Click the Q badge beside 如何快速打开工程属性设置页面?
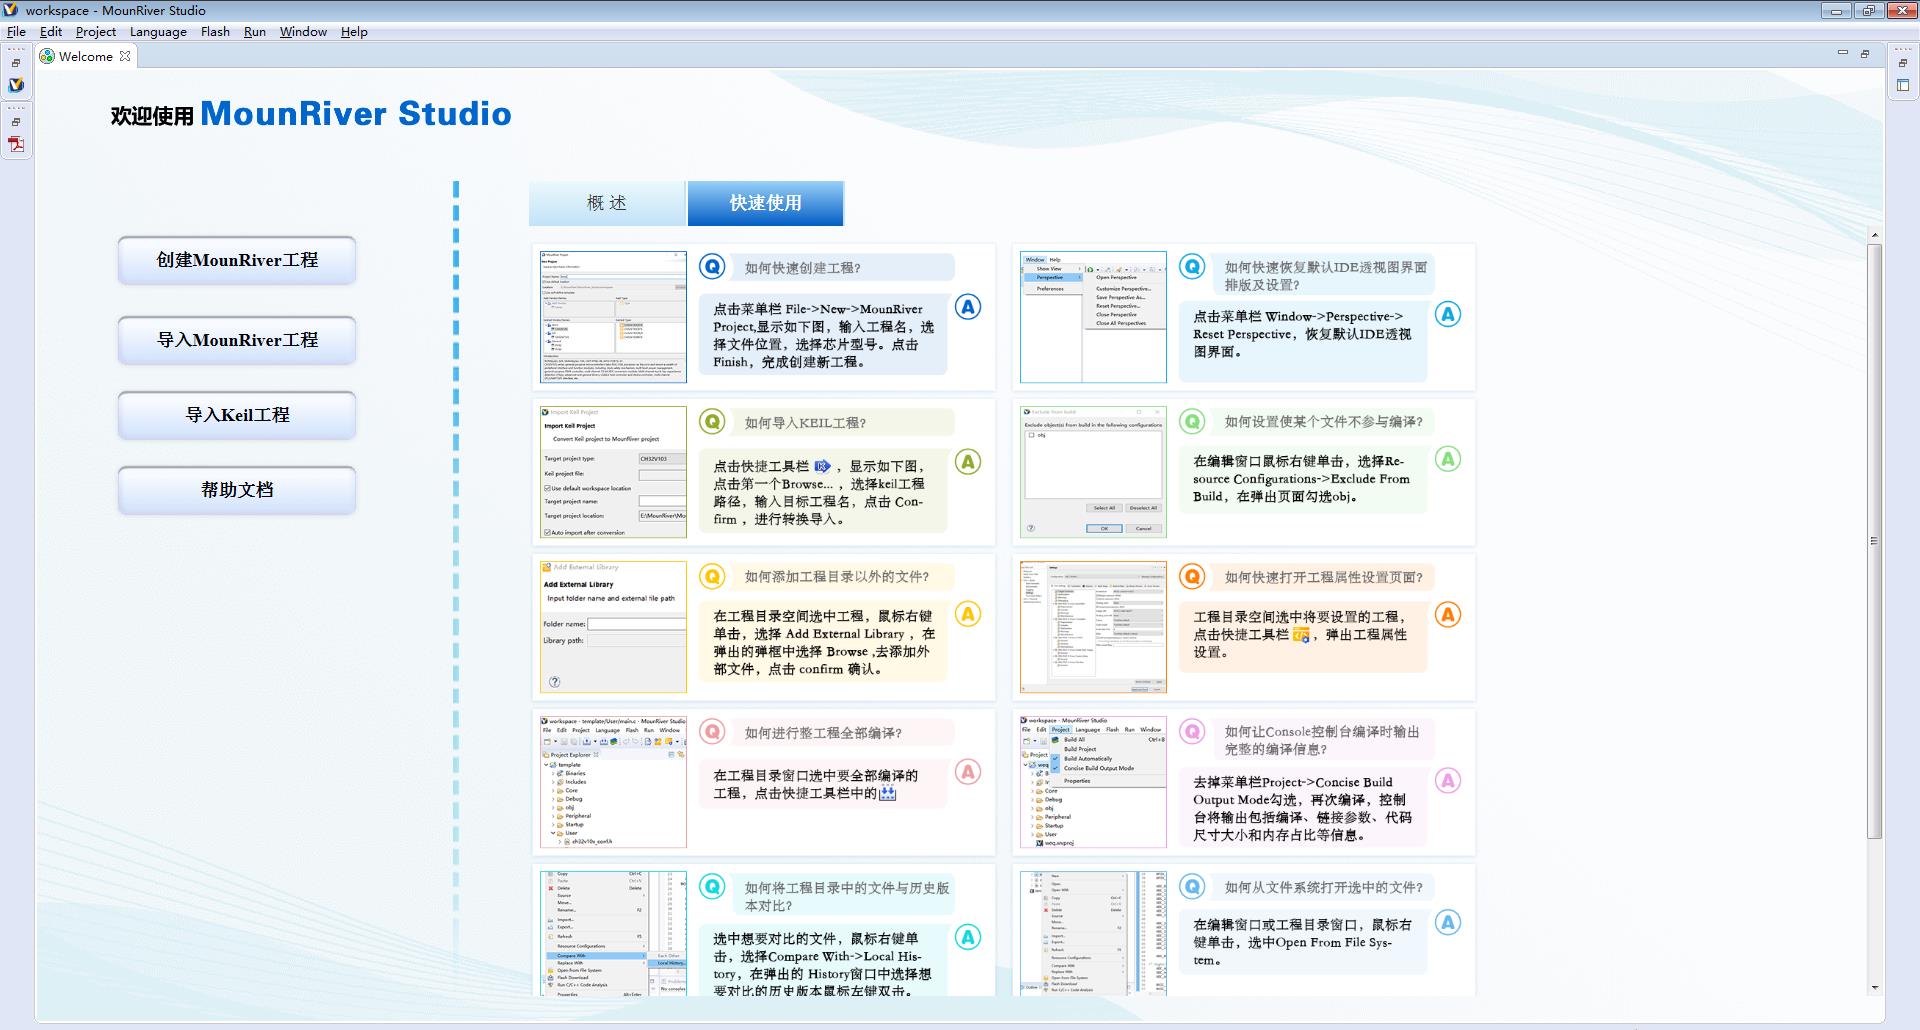This screenshot has height=1030, width=1920. (1192, 576)
